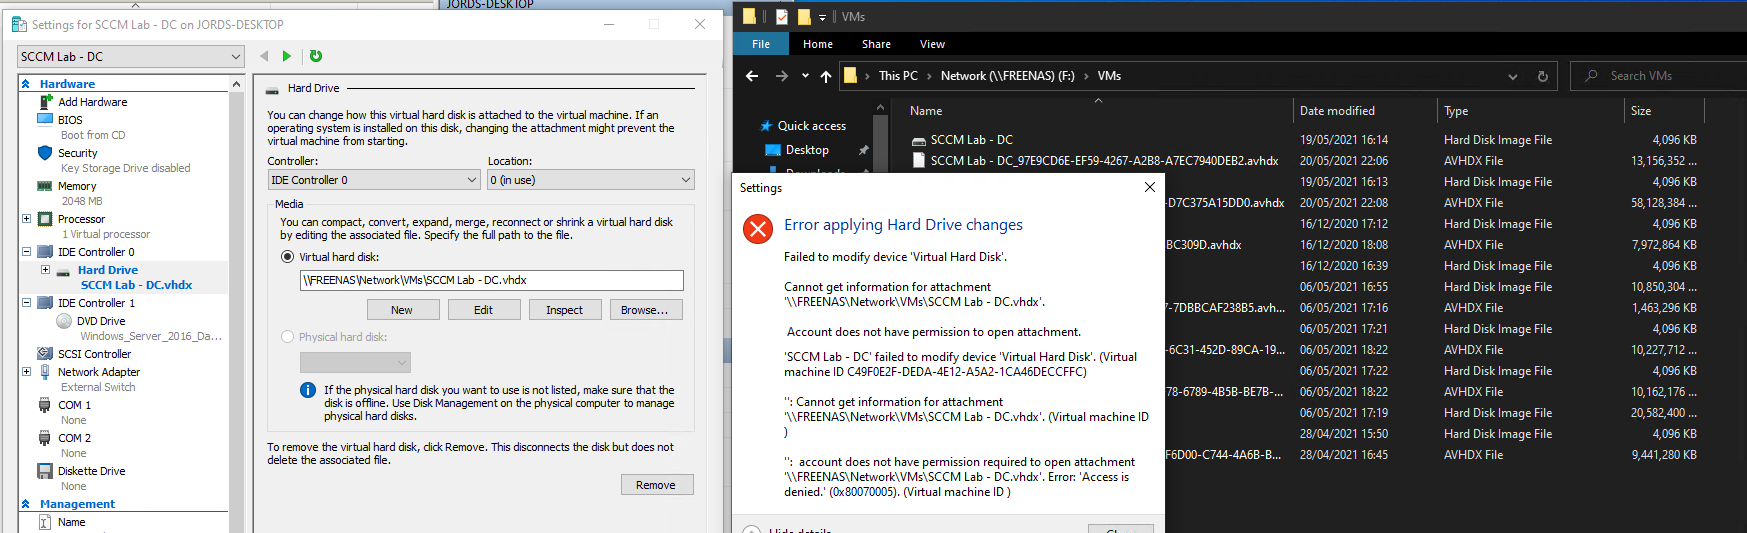Click the Browse... button

[x=646, y=310]
